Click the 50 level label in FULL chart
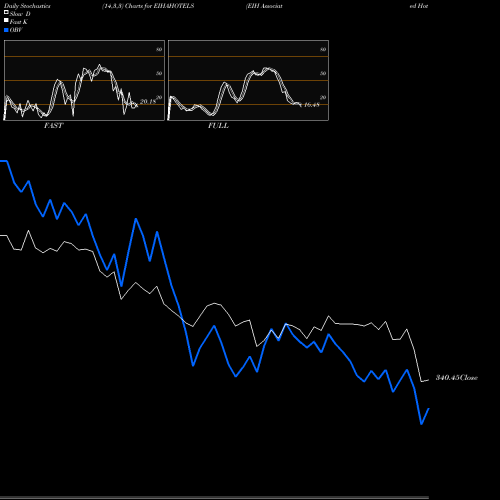This screenshot has height=500, width=500. tap(323, 73)
